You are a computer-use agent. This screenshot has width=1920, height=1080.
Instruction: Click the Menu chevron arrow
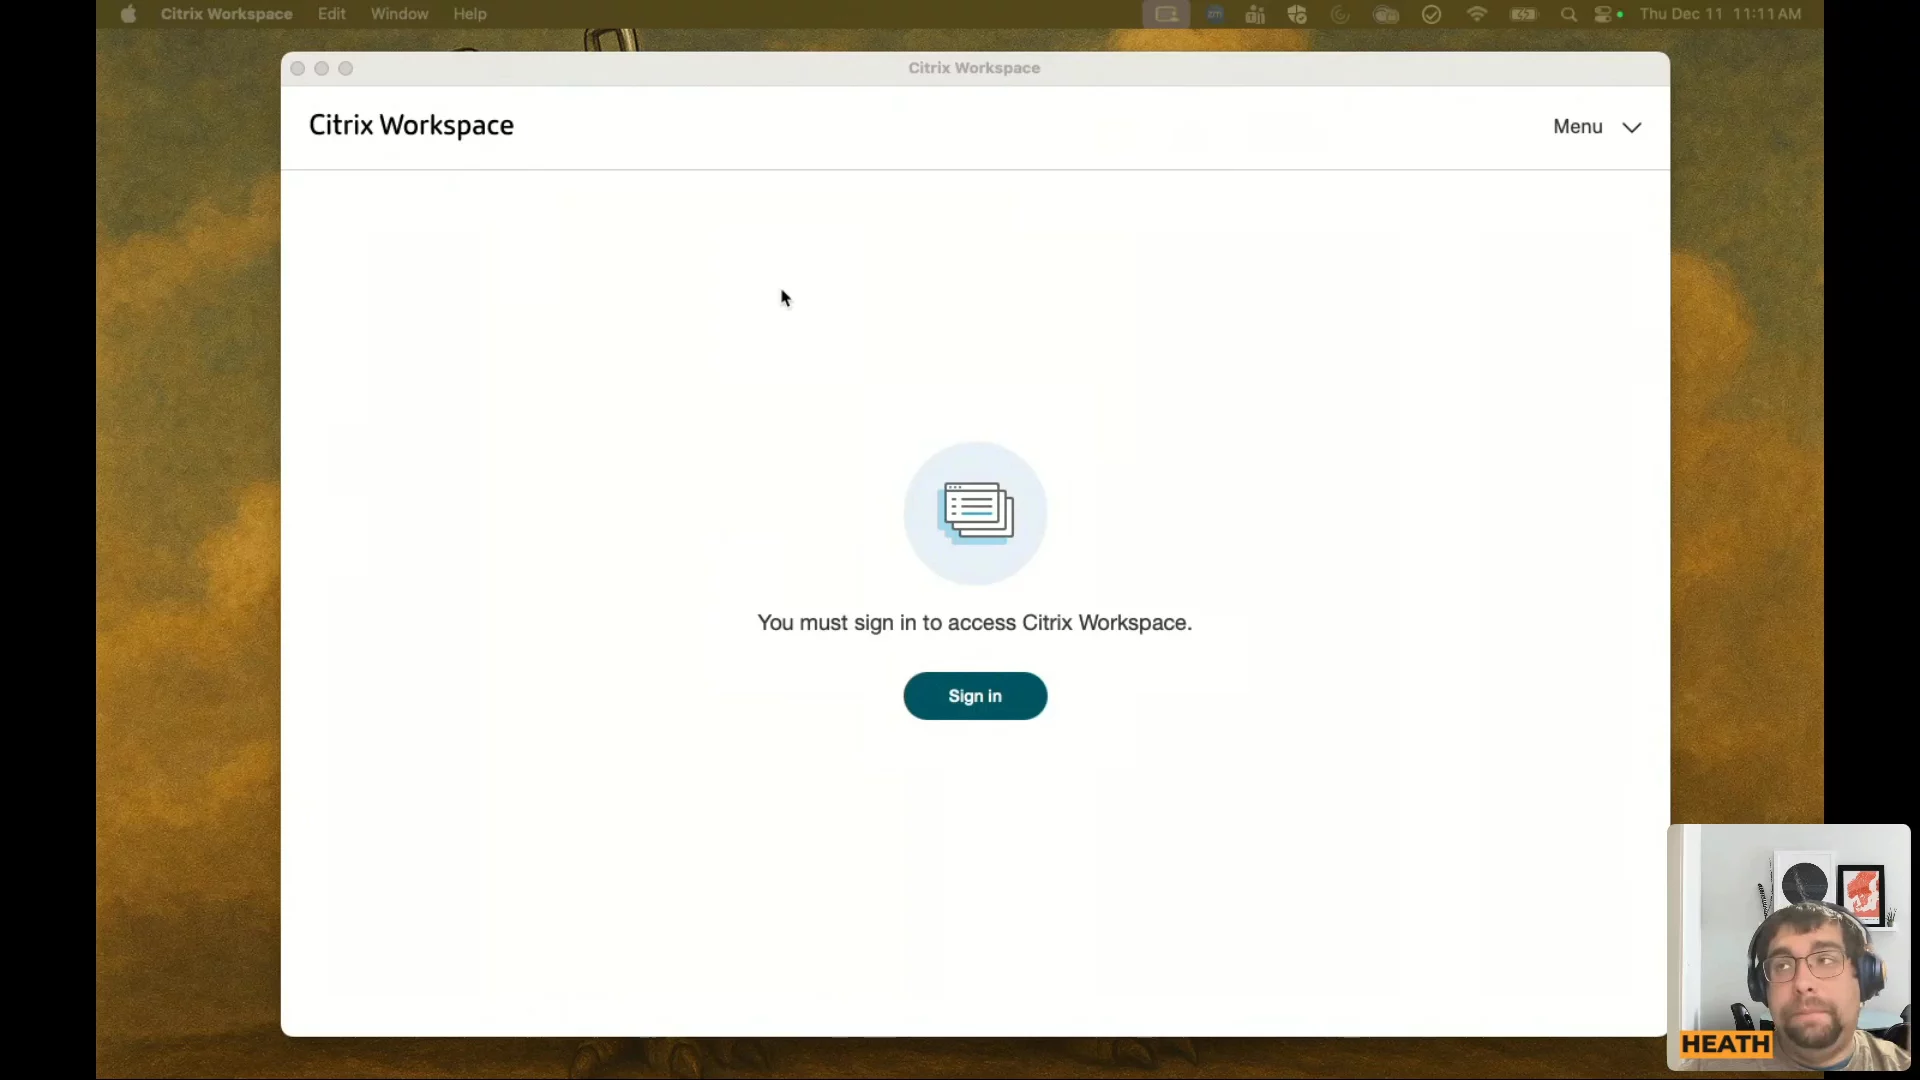click(x=1631, y=127)
